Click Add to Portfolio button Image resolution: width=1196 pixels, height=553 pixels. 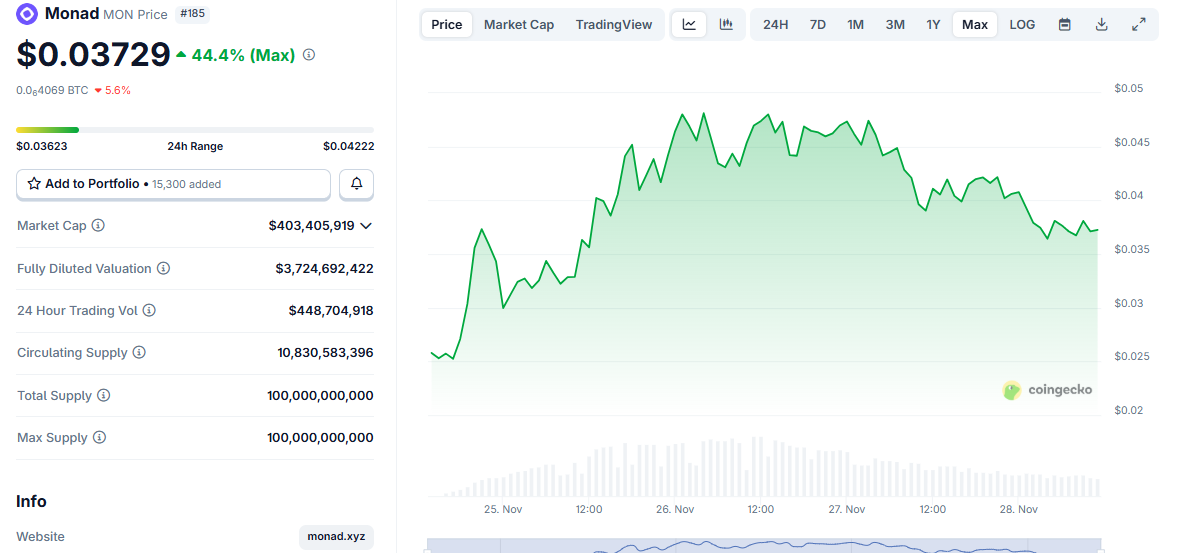click(173, 184)
